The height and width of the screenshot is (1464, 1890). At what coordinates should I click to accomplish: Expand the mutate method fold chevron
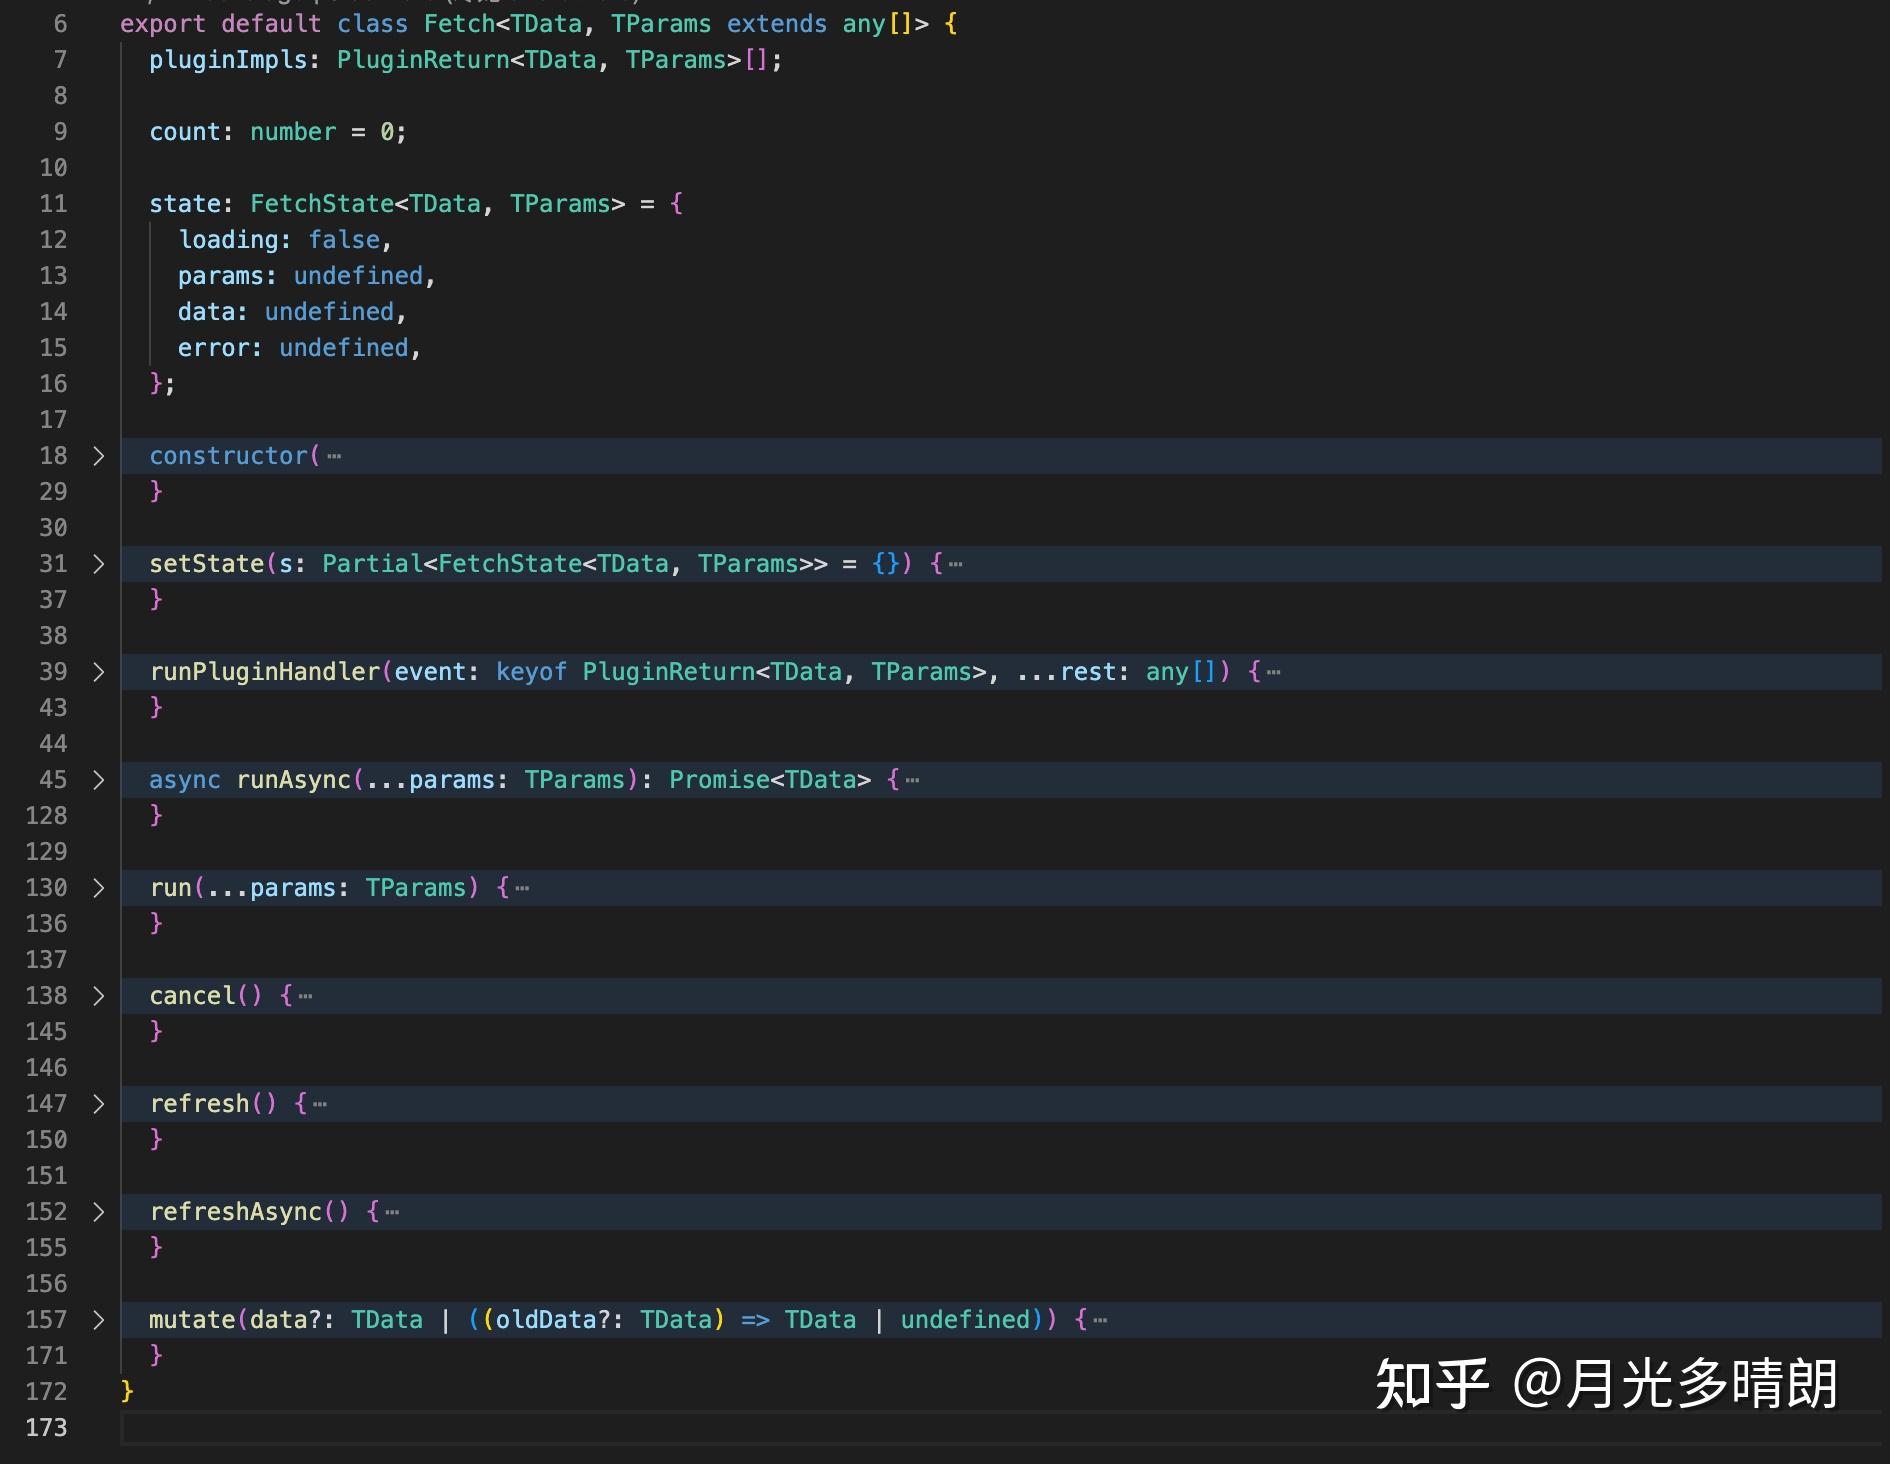(x=97, y=1320)
